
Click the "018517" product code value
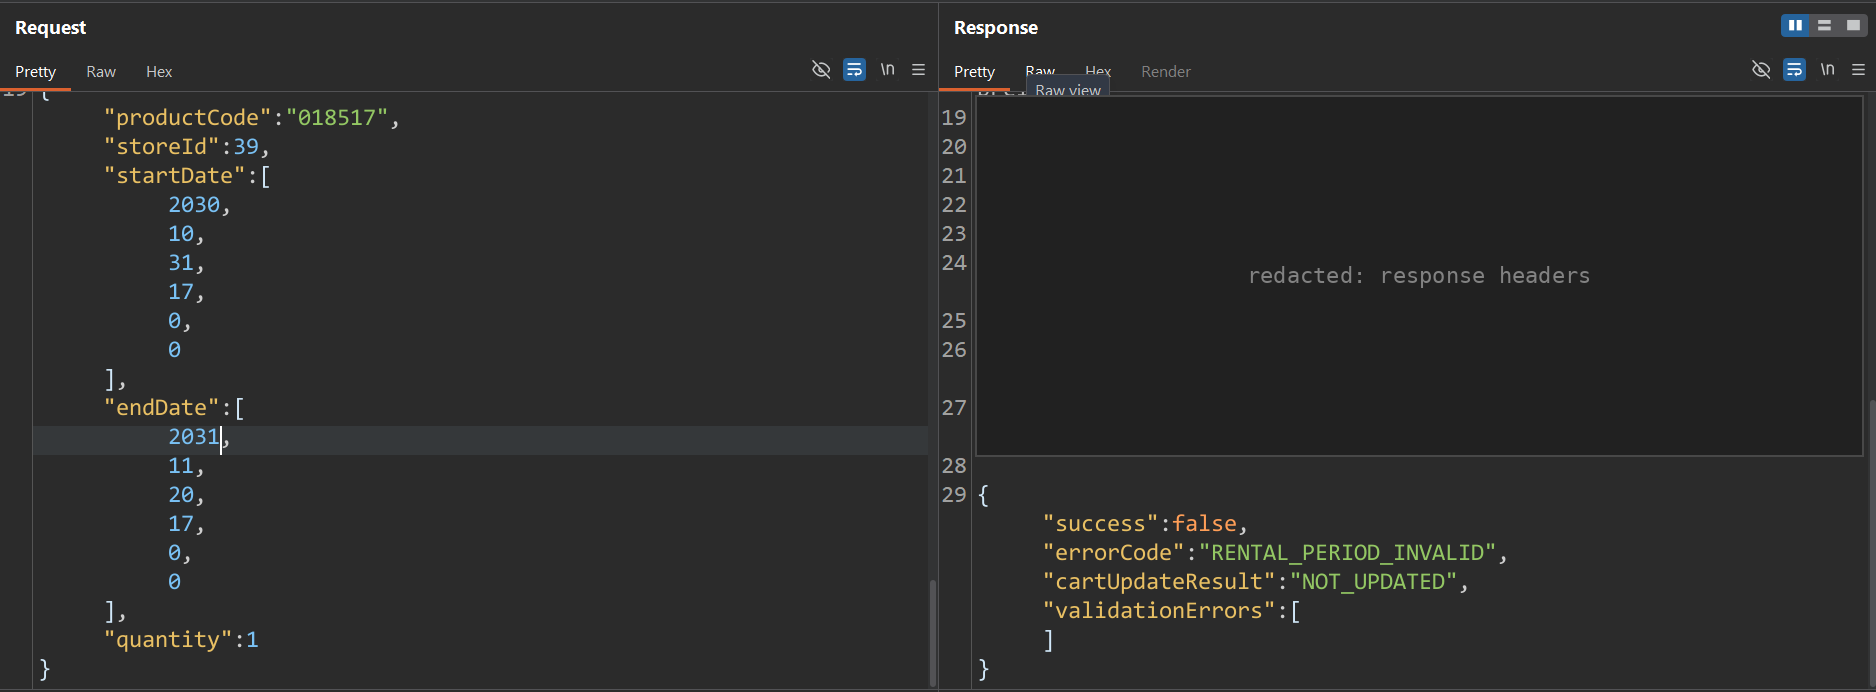337,118
